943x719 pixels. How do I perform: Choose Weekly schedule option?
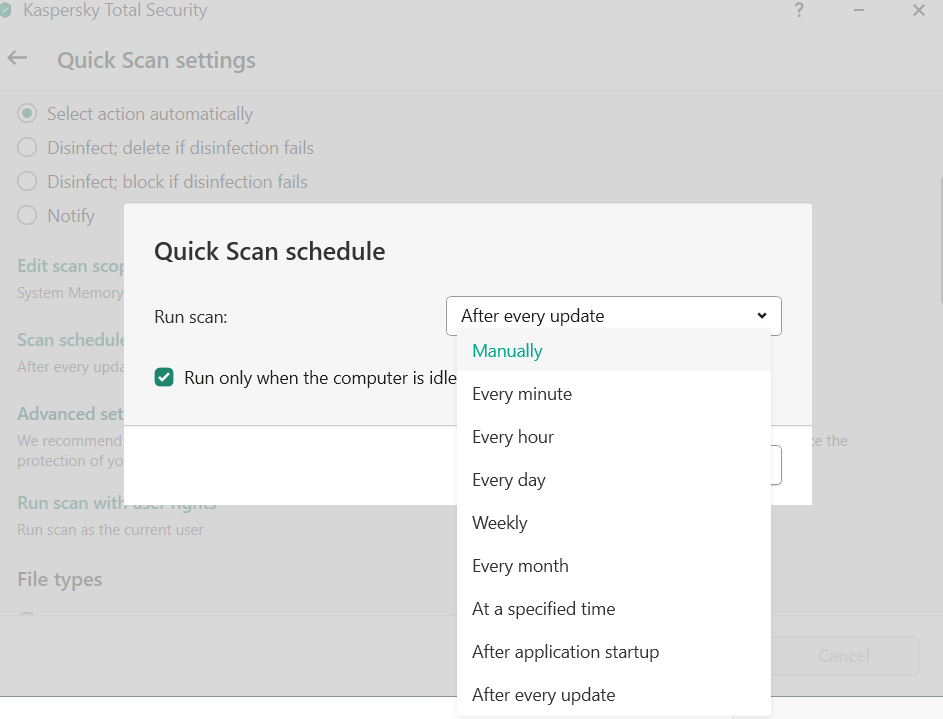coord(613,522)
